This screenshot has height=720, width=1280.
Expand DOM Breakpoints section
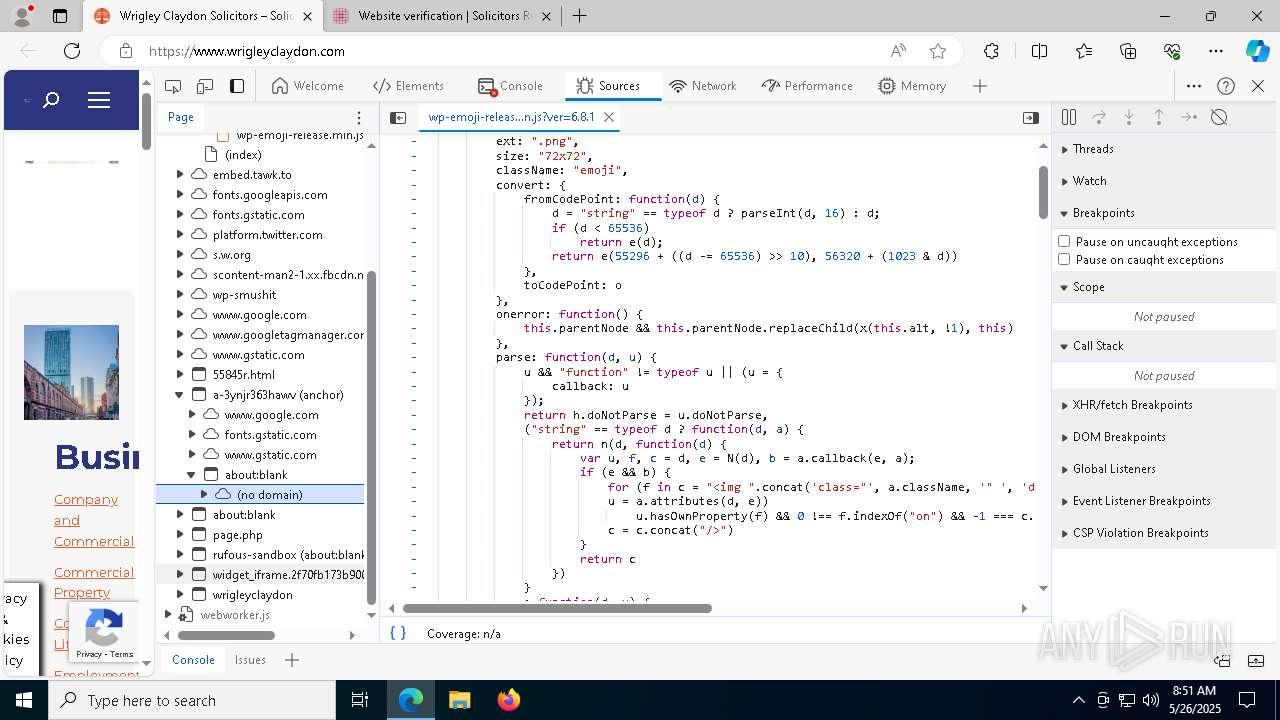1166,437
